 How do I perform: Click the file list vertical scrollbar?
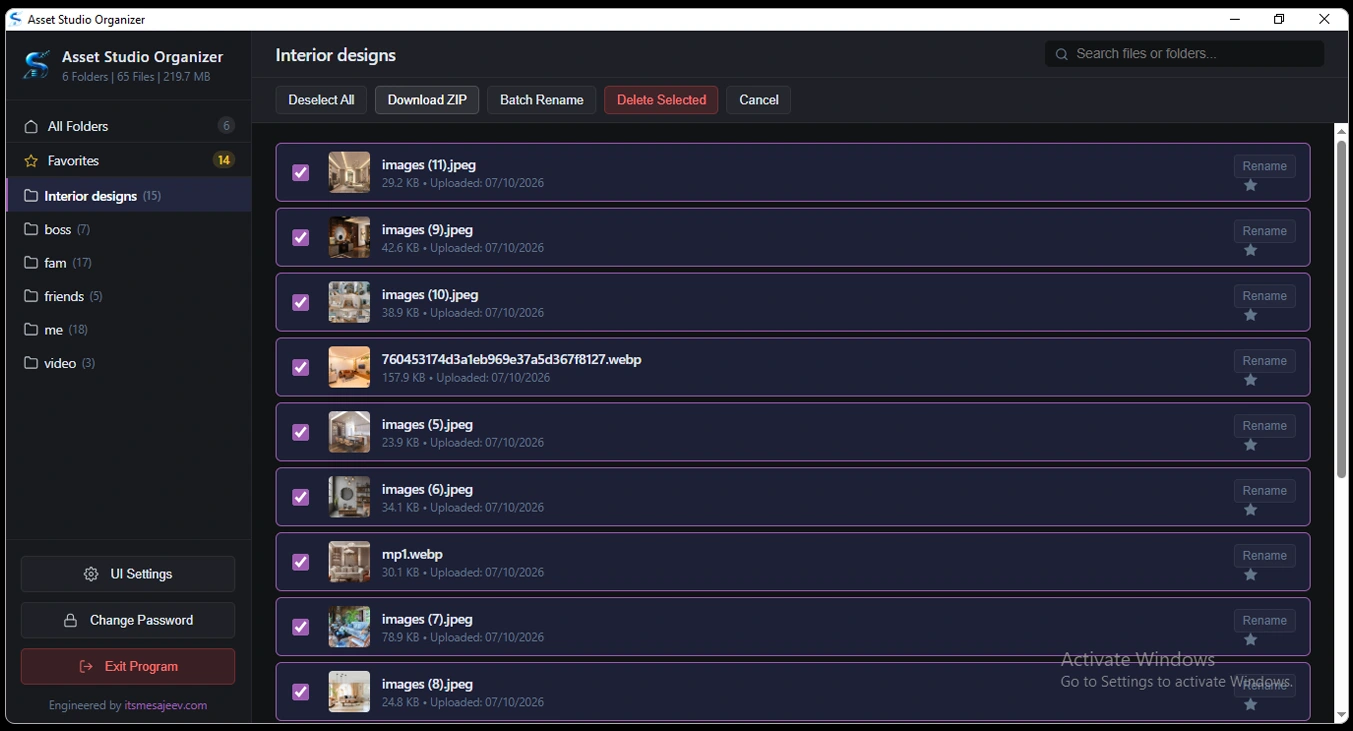[1341, 309]
